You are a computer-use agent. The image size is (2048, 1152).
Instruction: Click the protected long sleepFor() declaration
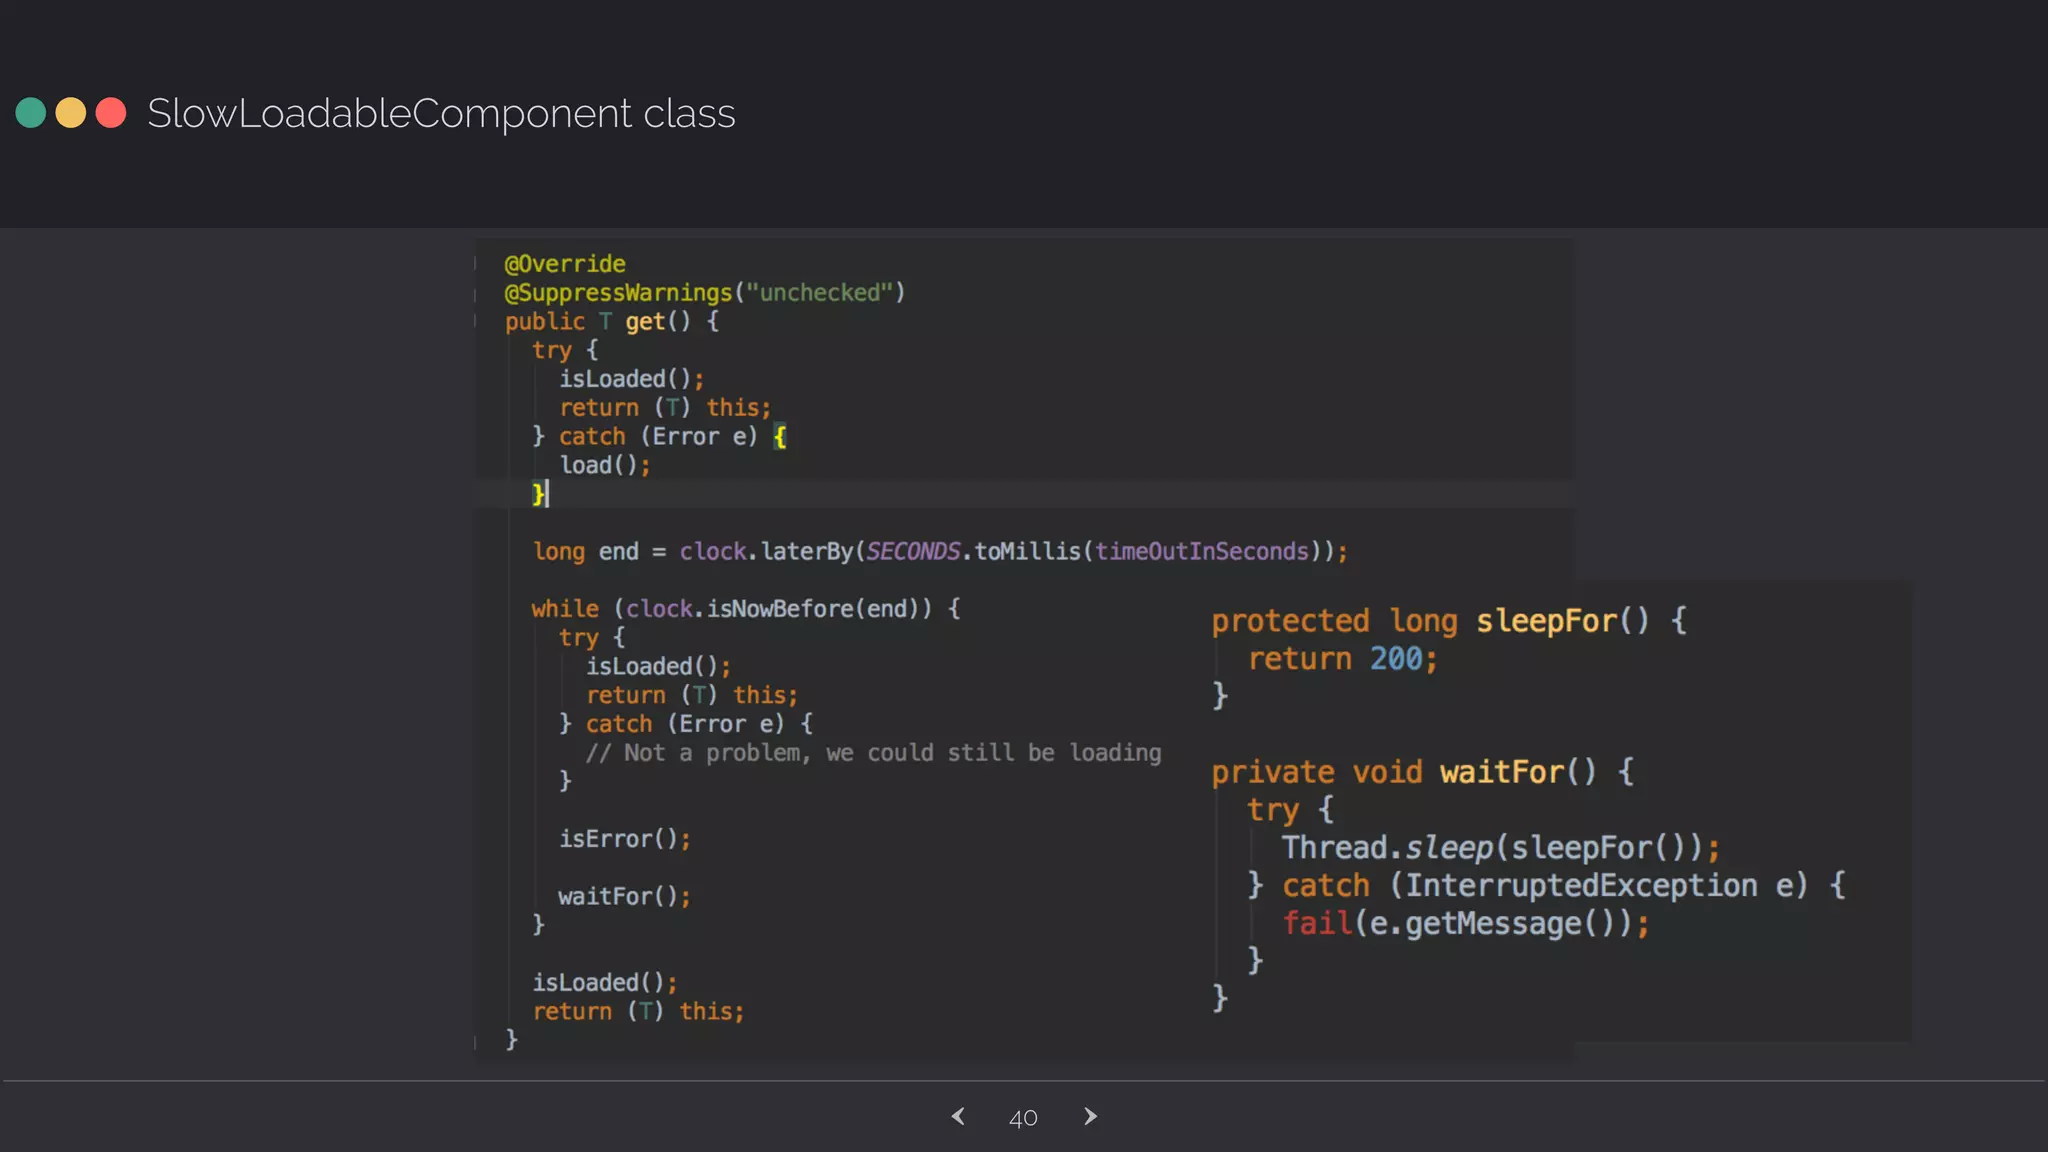[x=1448, y=621]
